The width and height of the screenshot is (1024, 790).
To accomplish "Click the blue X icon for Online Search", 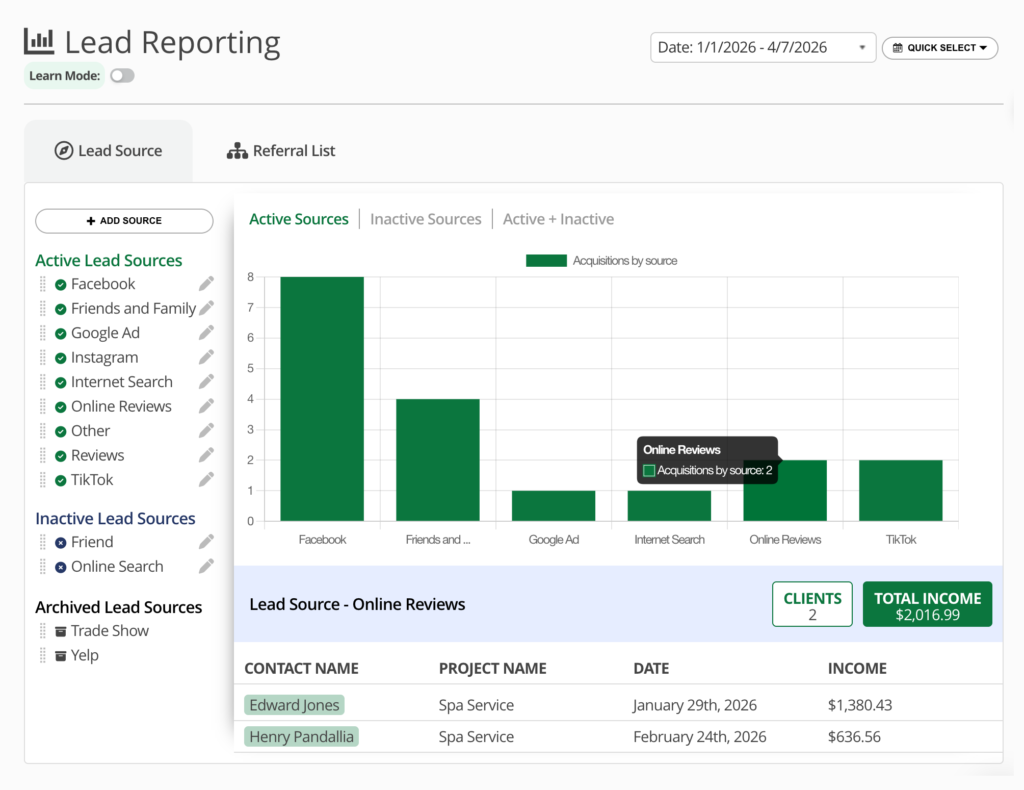I will tap(61, 567).
